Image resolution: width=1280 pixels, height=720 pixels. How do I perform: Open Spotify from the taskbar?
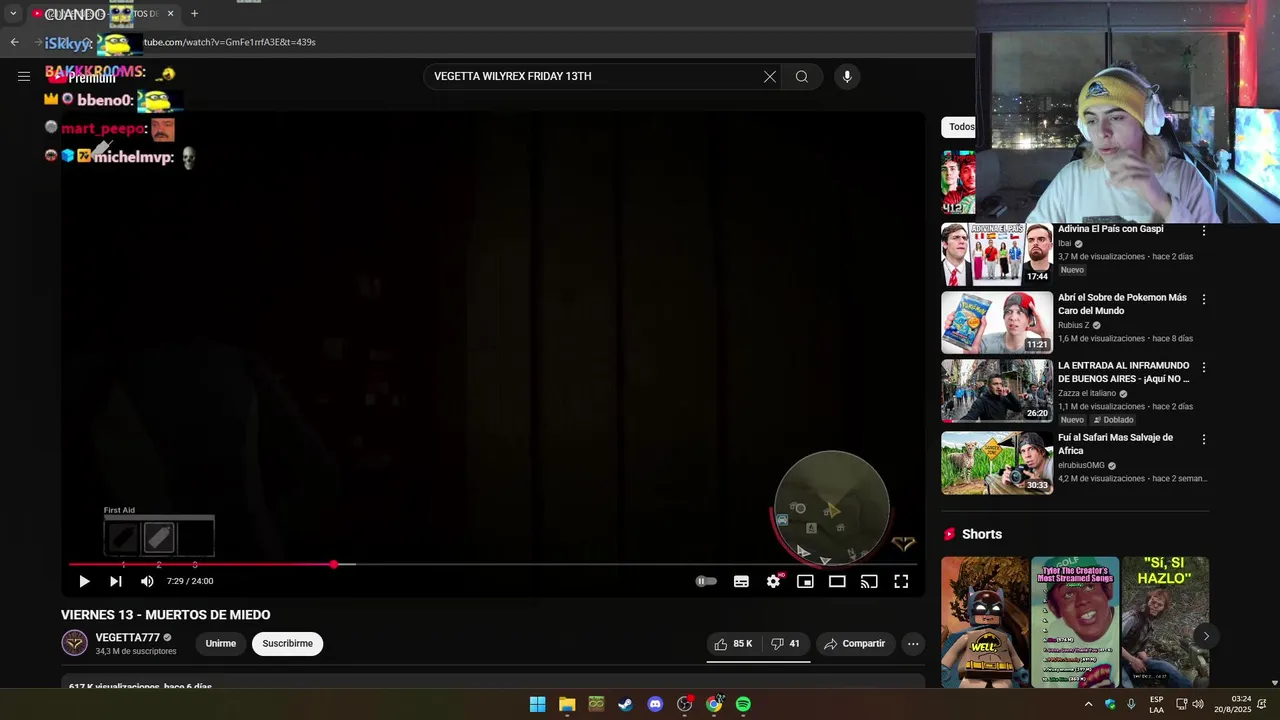743,704
